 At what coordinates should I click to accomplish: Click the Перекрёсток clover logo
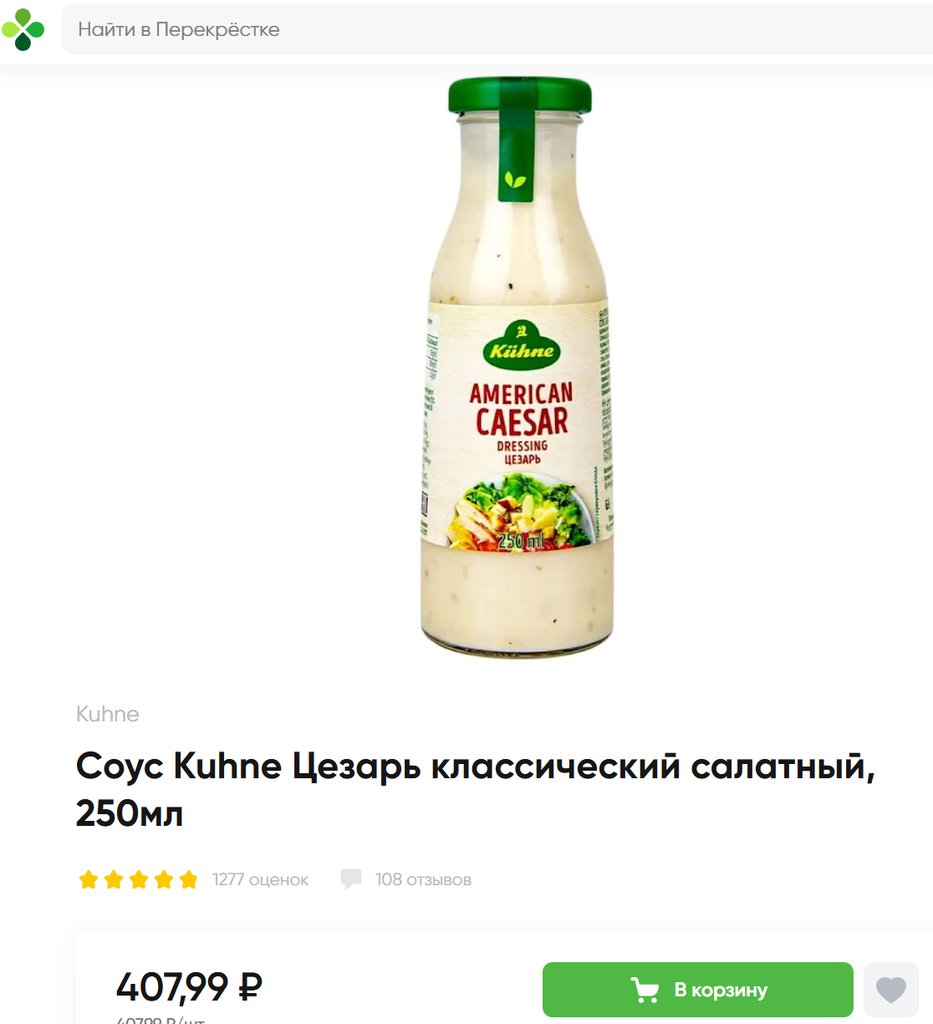pos(23,29)
